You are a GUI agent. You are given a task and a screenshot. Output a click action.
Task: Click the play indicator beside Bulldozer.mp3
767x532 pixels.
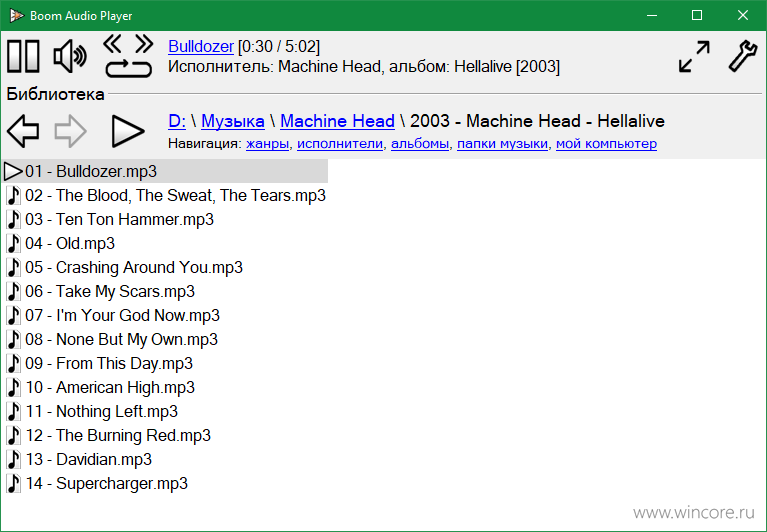point(13,172)
